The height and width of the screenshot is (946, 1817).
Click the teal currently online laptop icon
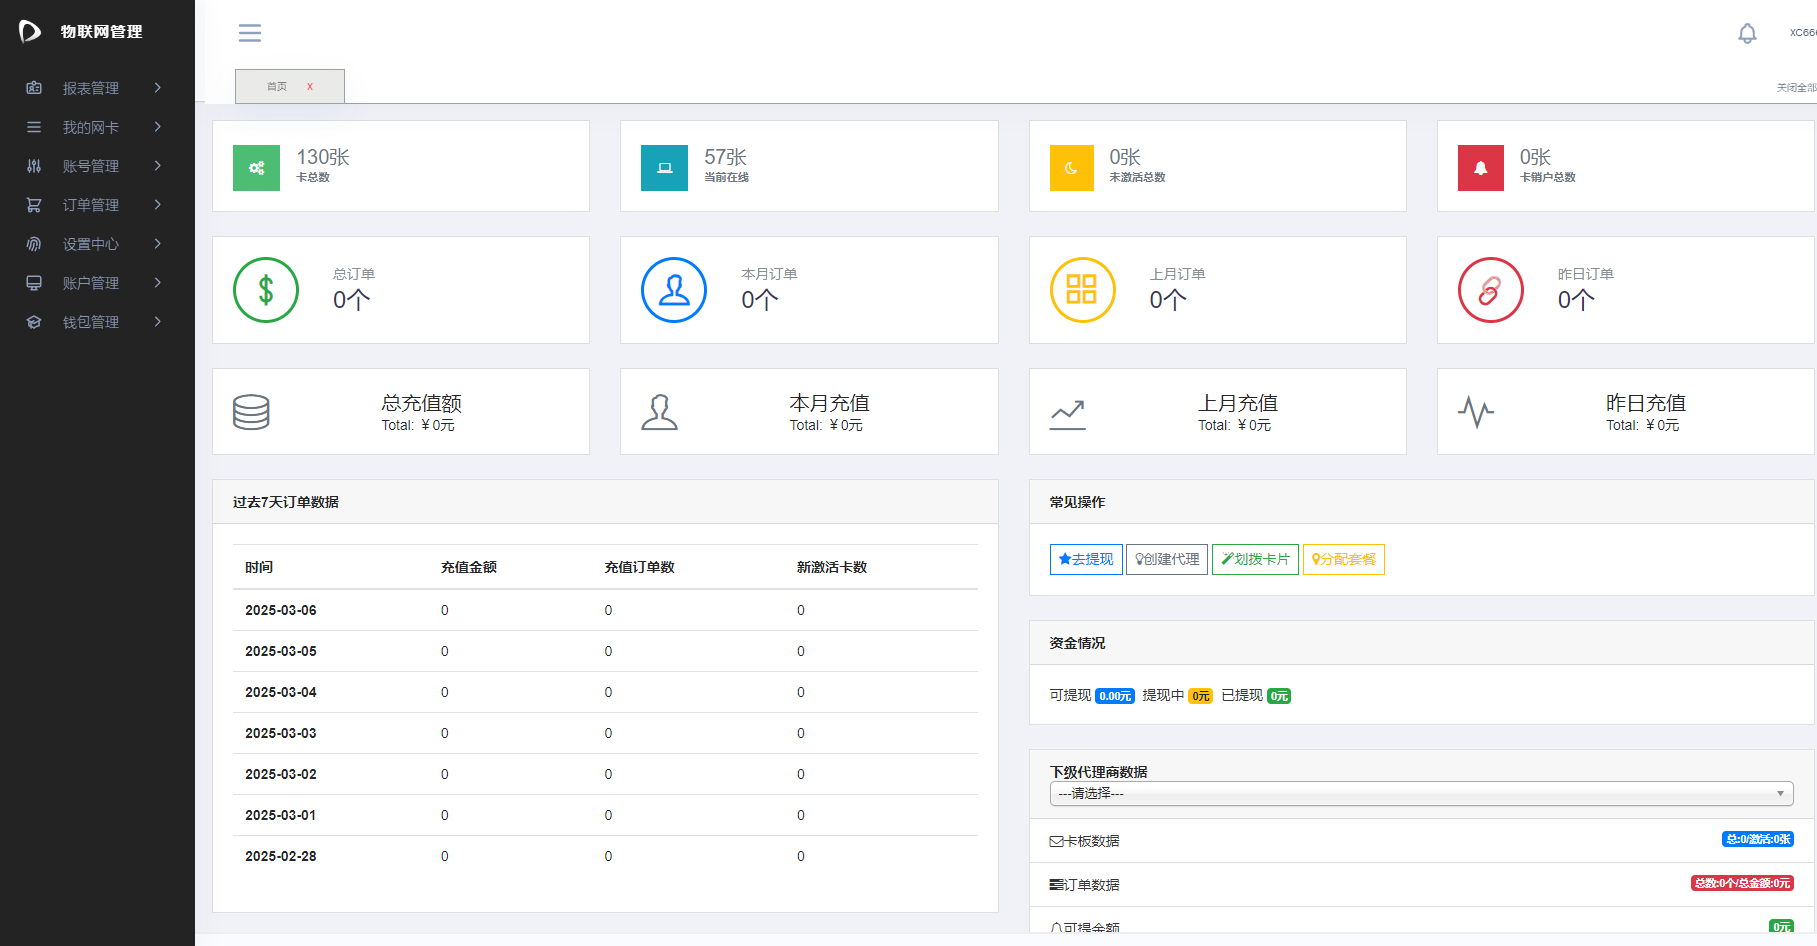point(664,168)
